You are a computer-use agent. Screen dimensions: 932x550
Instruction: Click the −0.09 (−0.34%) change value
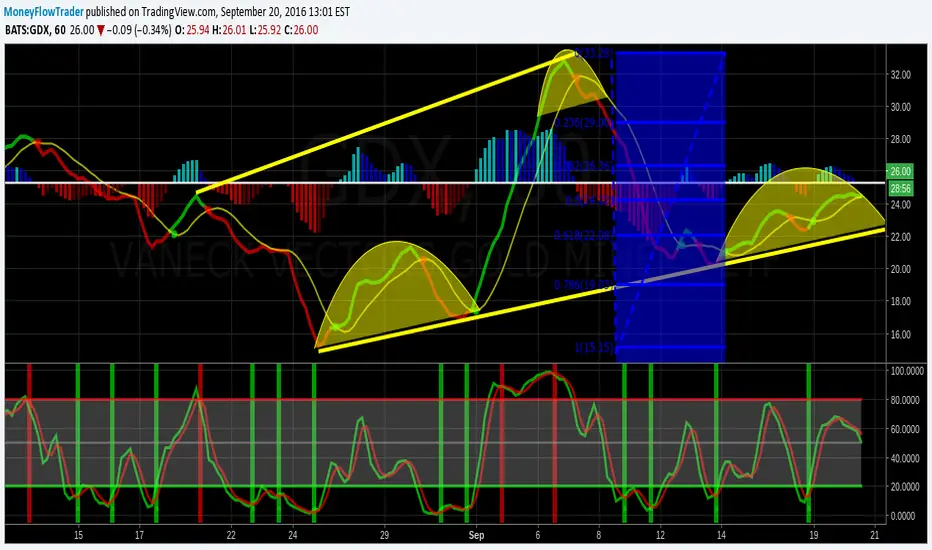pos(140,30)
